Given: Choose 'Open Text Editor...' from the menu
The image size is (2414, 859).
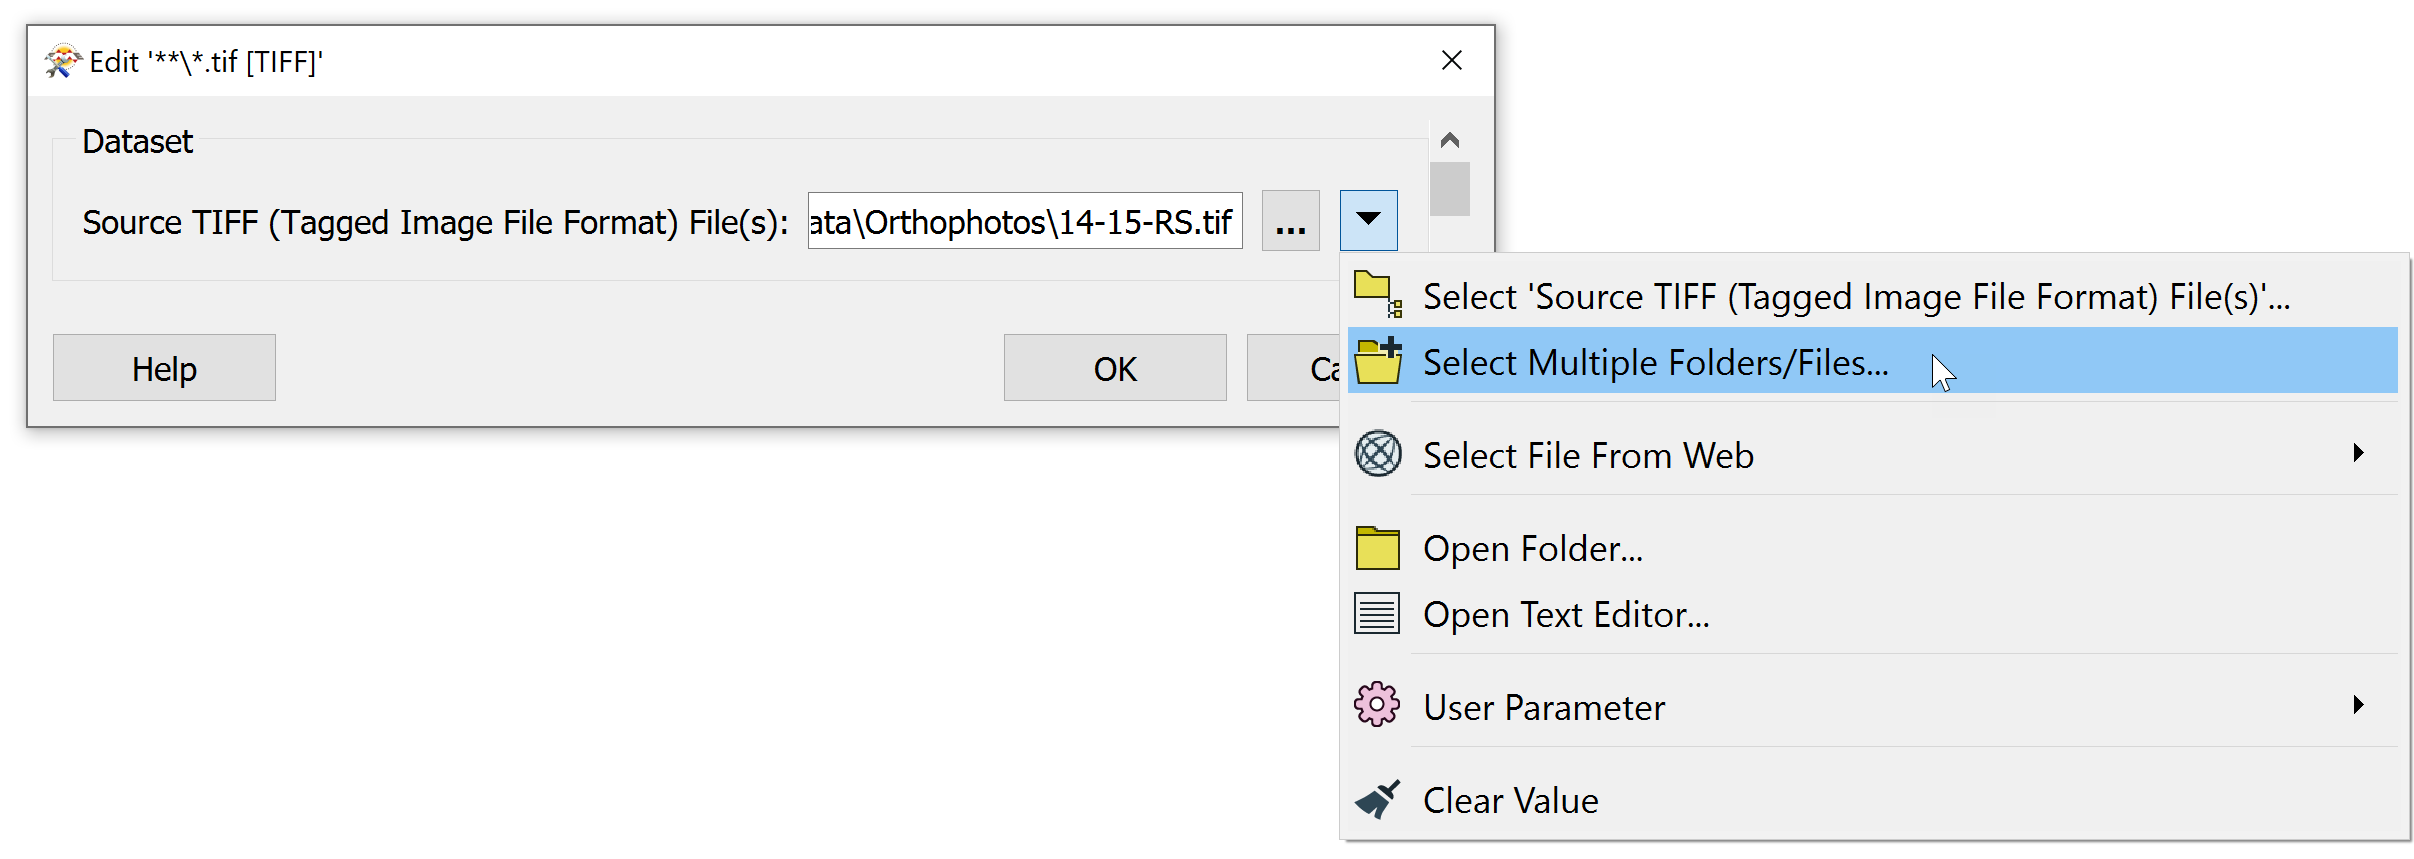Looking at the screenshot, I should (x=1566, y=613).
